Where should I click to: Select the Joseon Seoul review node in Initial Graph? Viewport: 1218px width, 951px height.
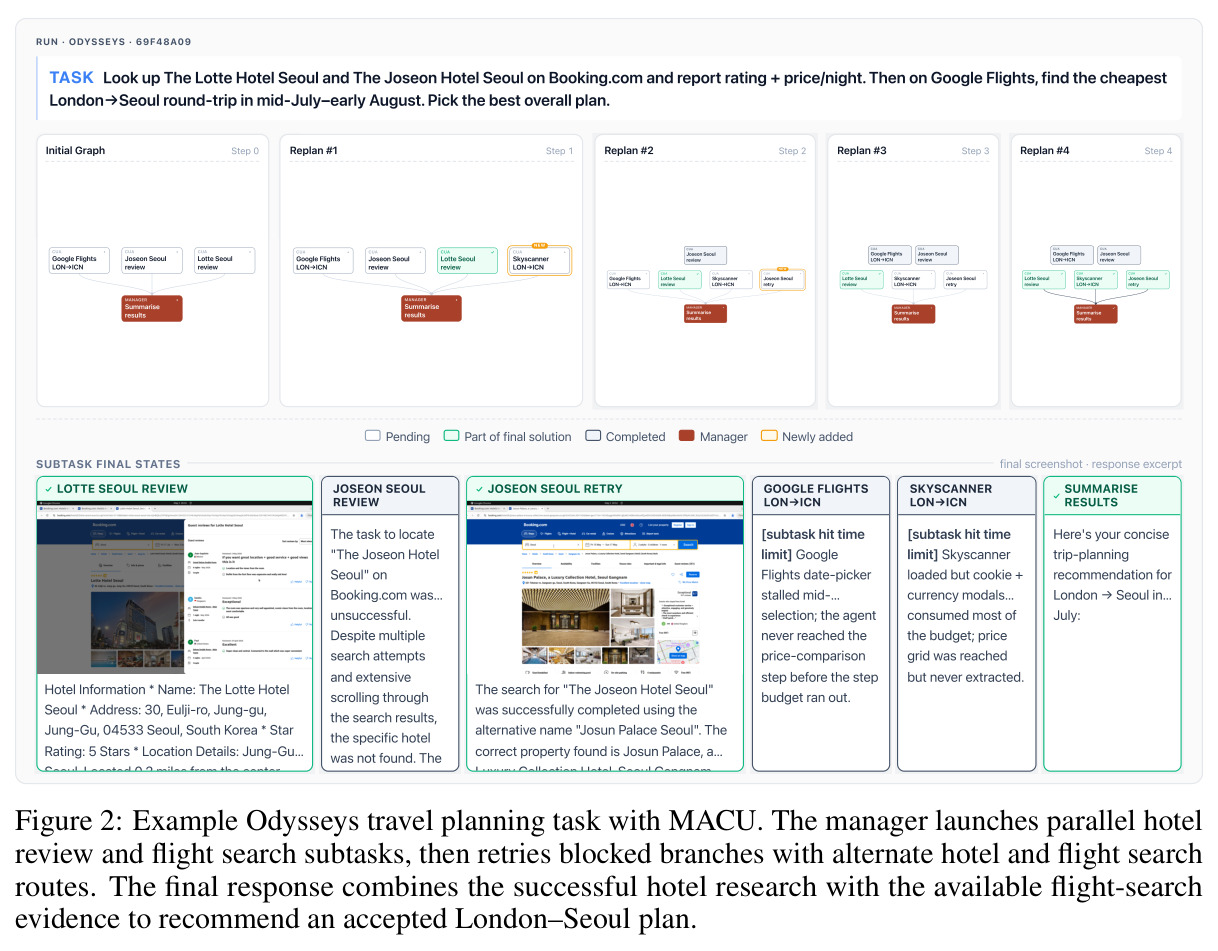[x=151, y=262]
